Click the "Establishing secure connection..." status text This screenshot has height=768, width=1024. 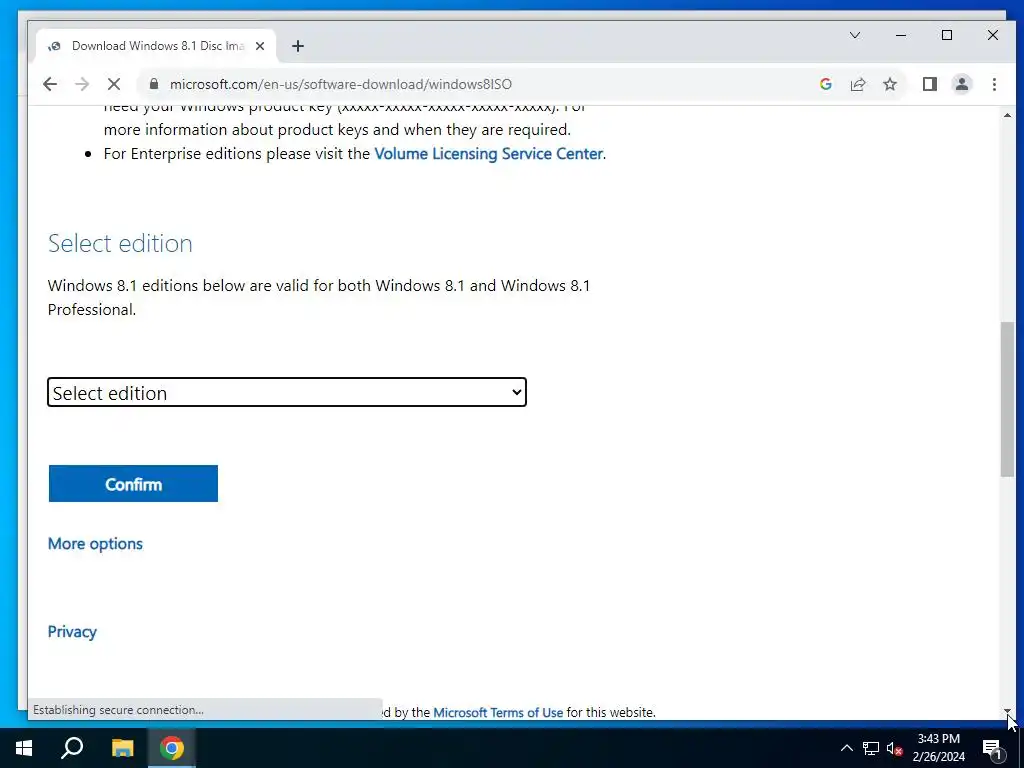click(118, 710)
